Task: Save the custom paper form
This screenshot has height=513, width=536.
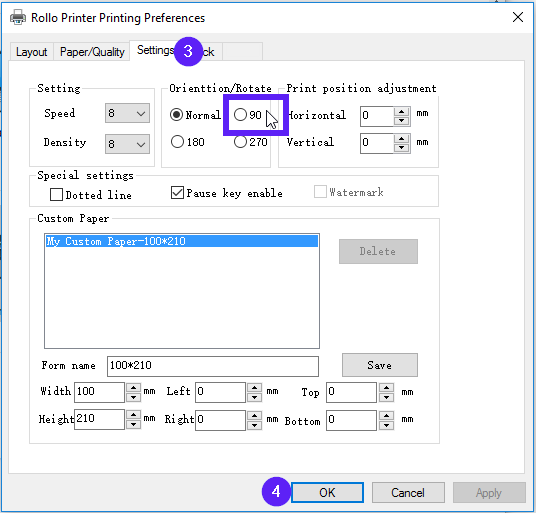Action: [x=379, y=365]
